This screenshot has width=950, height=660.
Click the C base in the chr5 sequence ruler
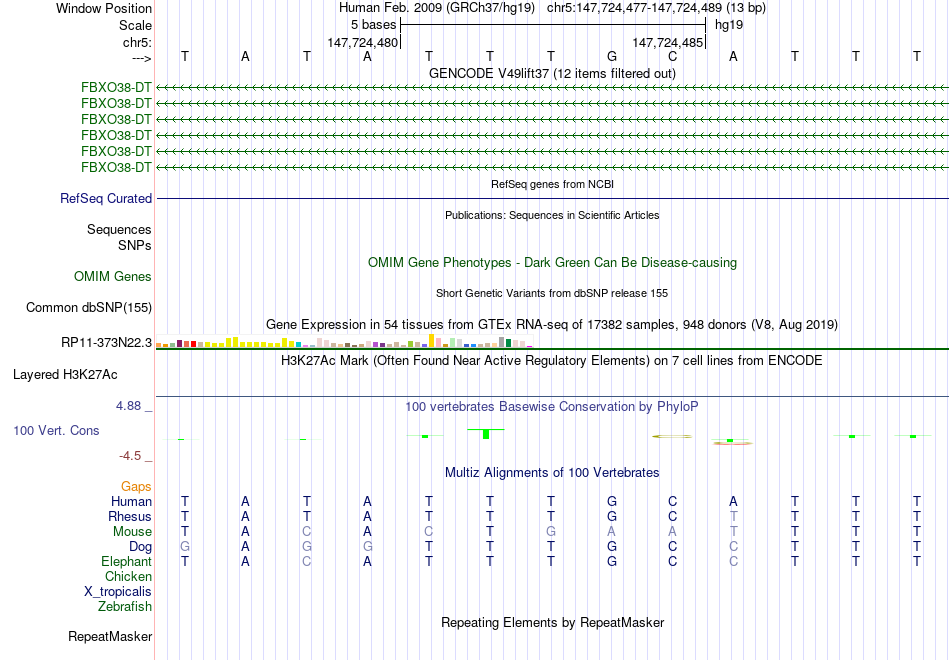(673, 56)
